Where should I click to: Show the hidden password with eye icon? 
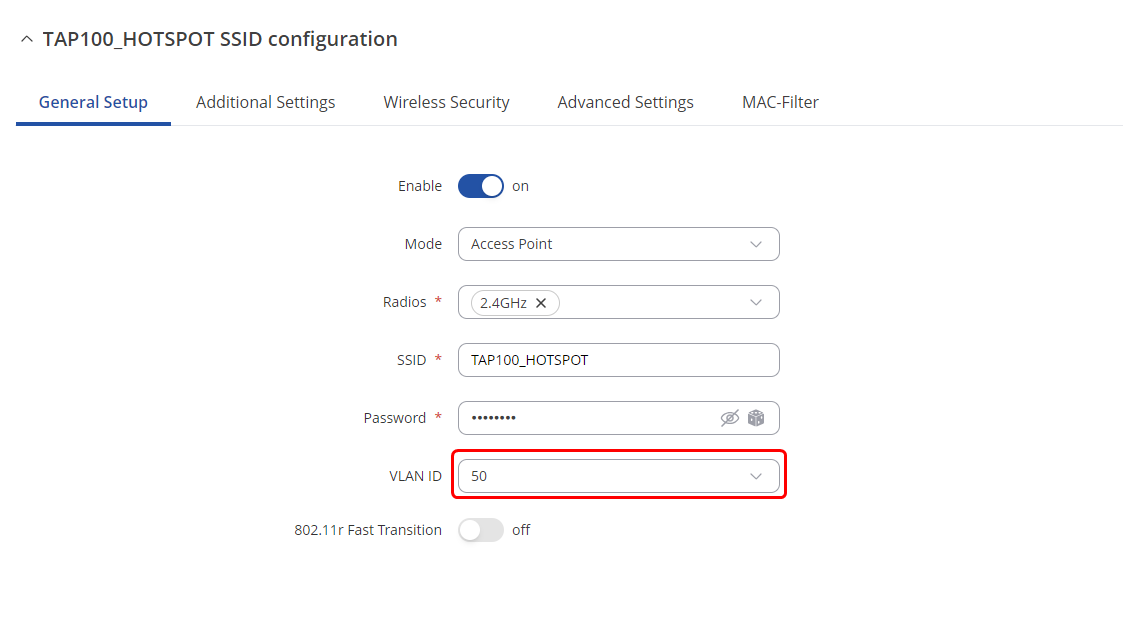pyautogui.click(x=730, y=418)
